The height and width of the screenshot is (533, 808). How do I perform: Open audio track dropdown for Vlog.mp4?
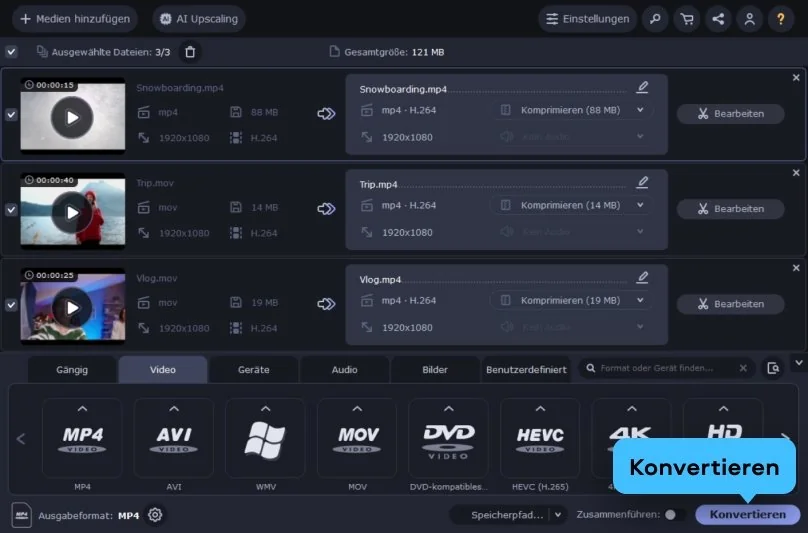[x=571, y=327]
